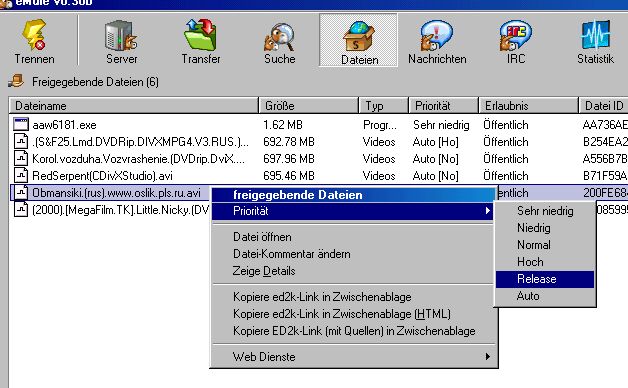Image resolution: width=628 pixels, height=388 pixels.
Task: Click priority cell Auto [Ho]
Action: pos(436,142)
